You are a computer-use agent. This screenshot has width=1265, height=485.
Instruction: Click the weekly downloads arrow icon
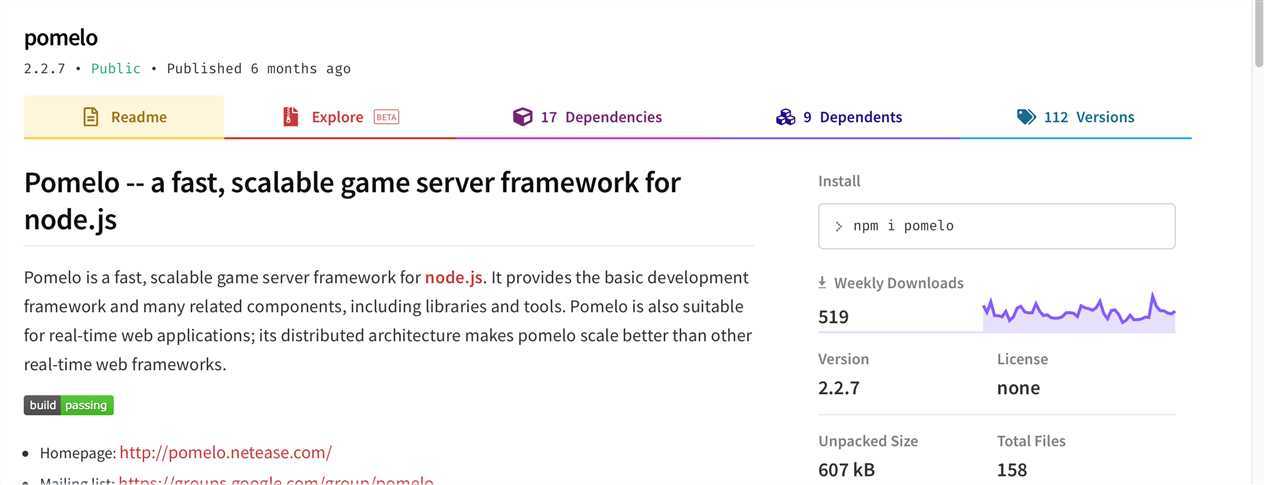[822, 283]
